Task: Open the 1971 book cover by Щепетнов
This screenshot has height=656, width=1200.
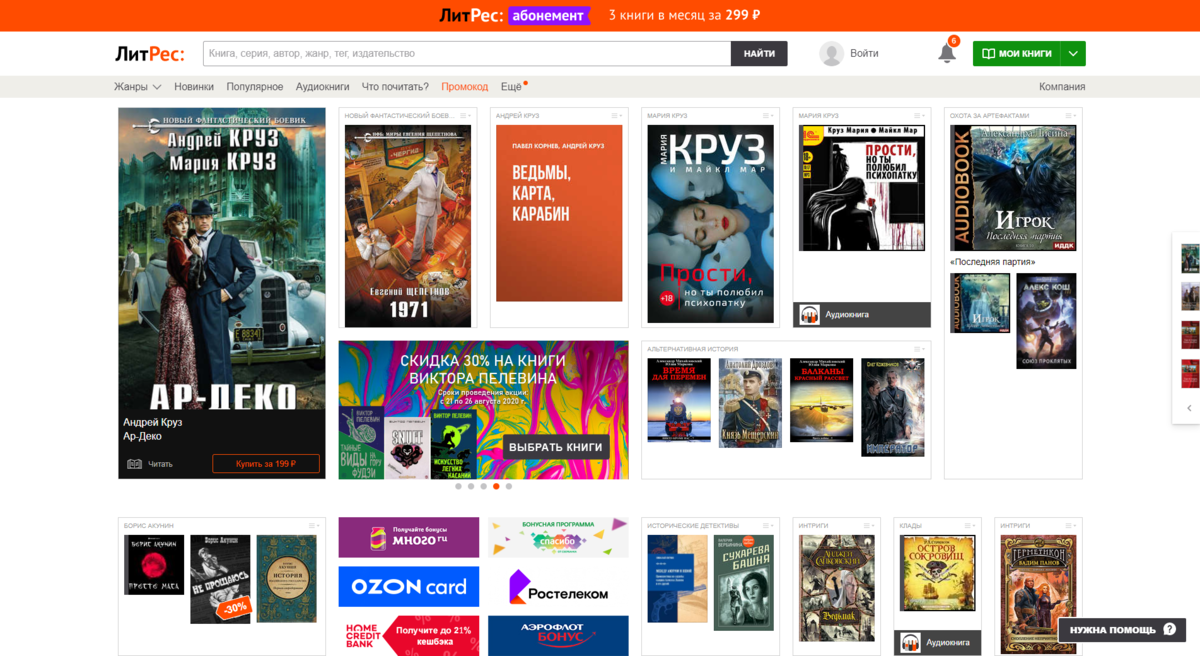Action: coord(408,226)
